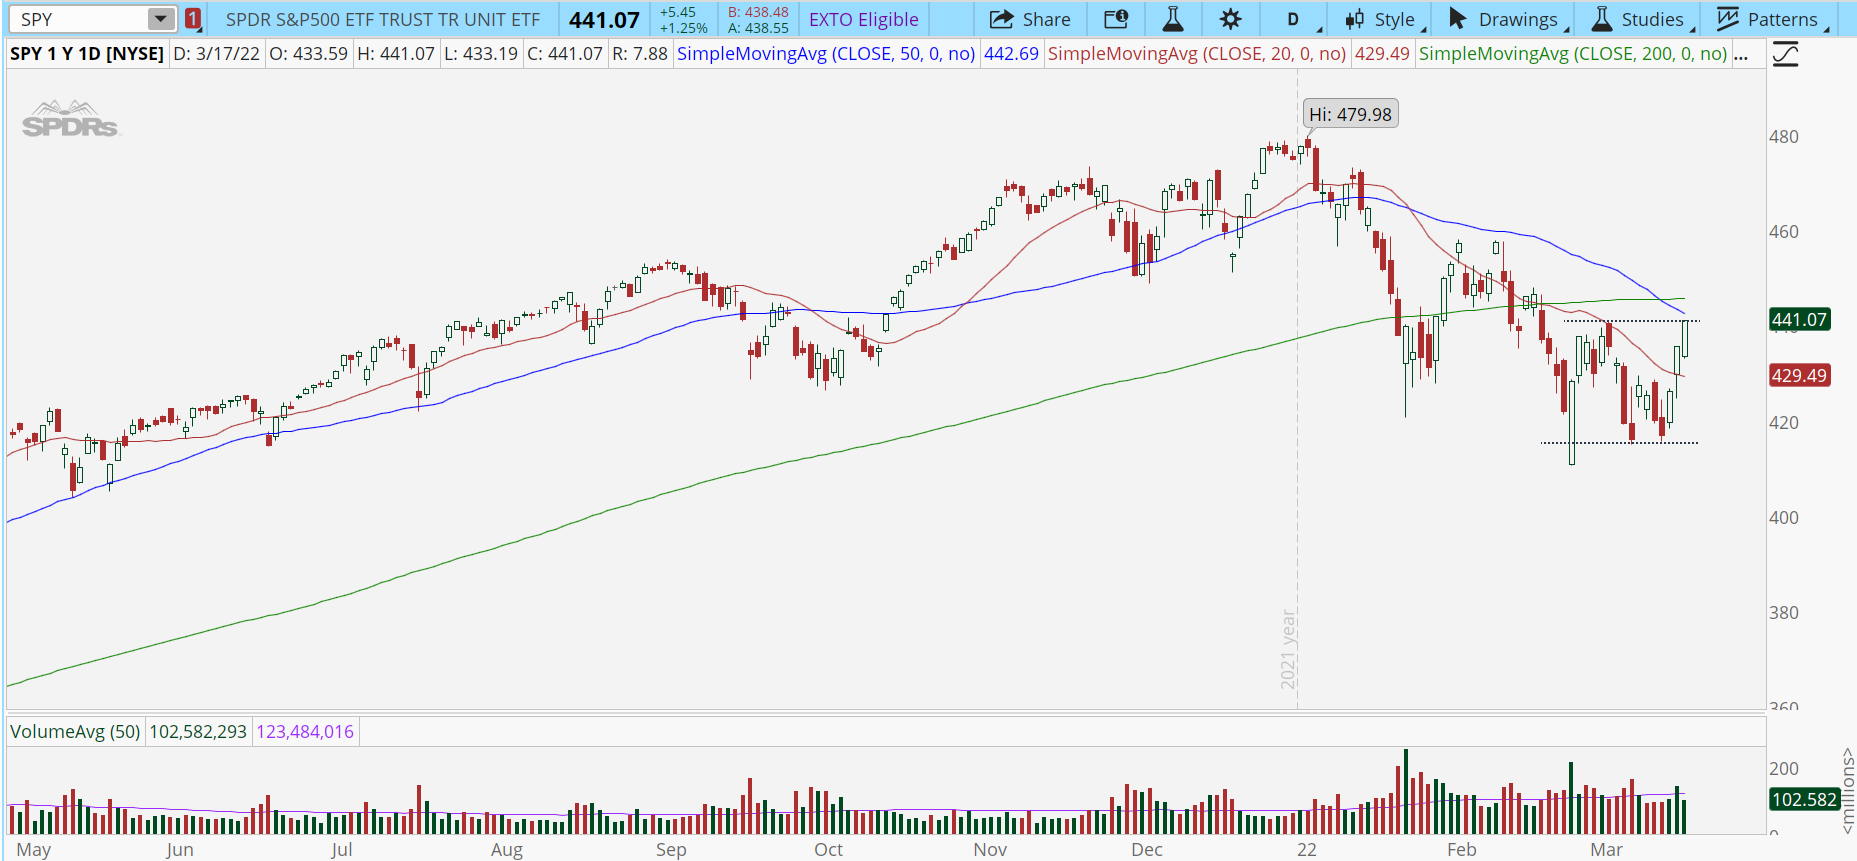
Task: Click the 200 volume axis label
Action: point(1784,769)
